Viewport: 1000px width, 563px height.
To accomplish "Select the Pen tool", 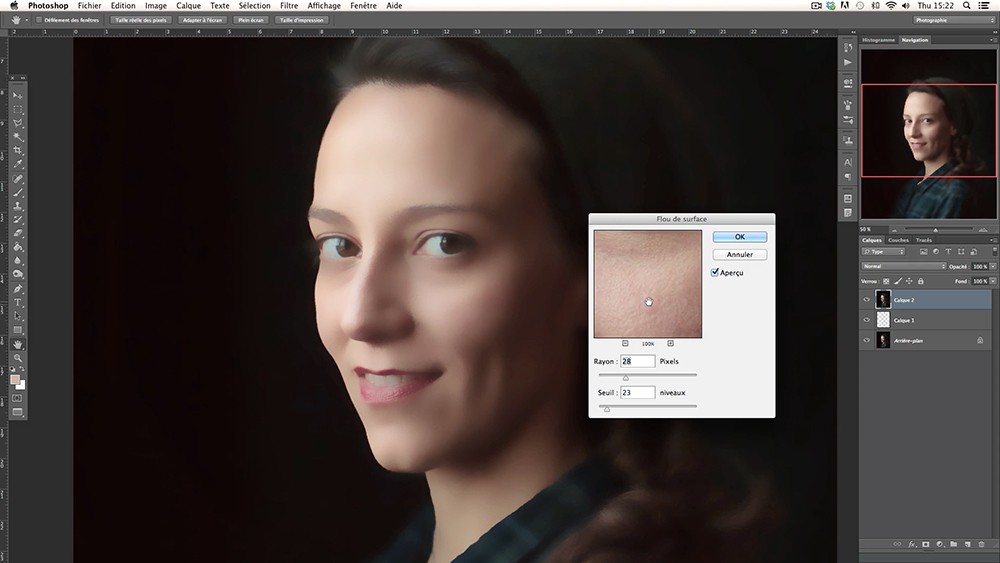I will pyautogui.click(x=18, y=289).
